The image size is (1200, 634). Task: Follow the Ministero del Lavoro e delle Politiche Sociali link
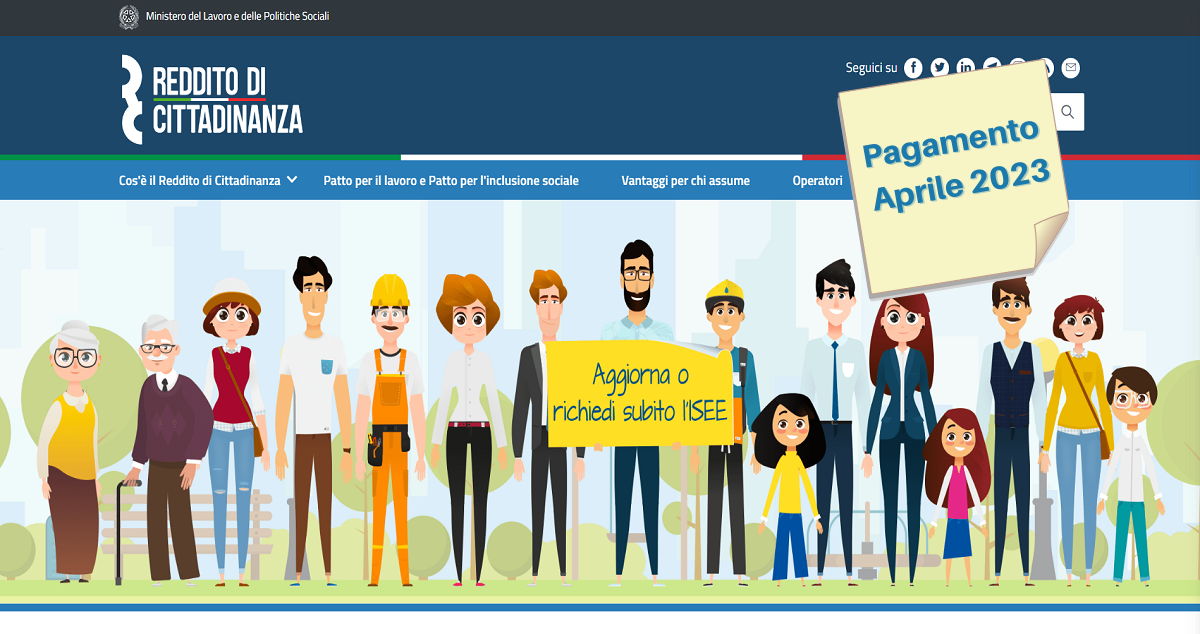tap(237, 17)
